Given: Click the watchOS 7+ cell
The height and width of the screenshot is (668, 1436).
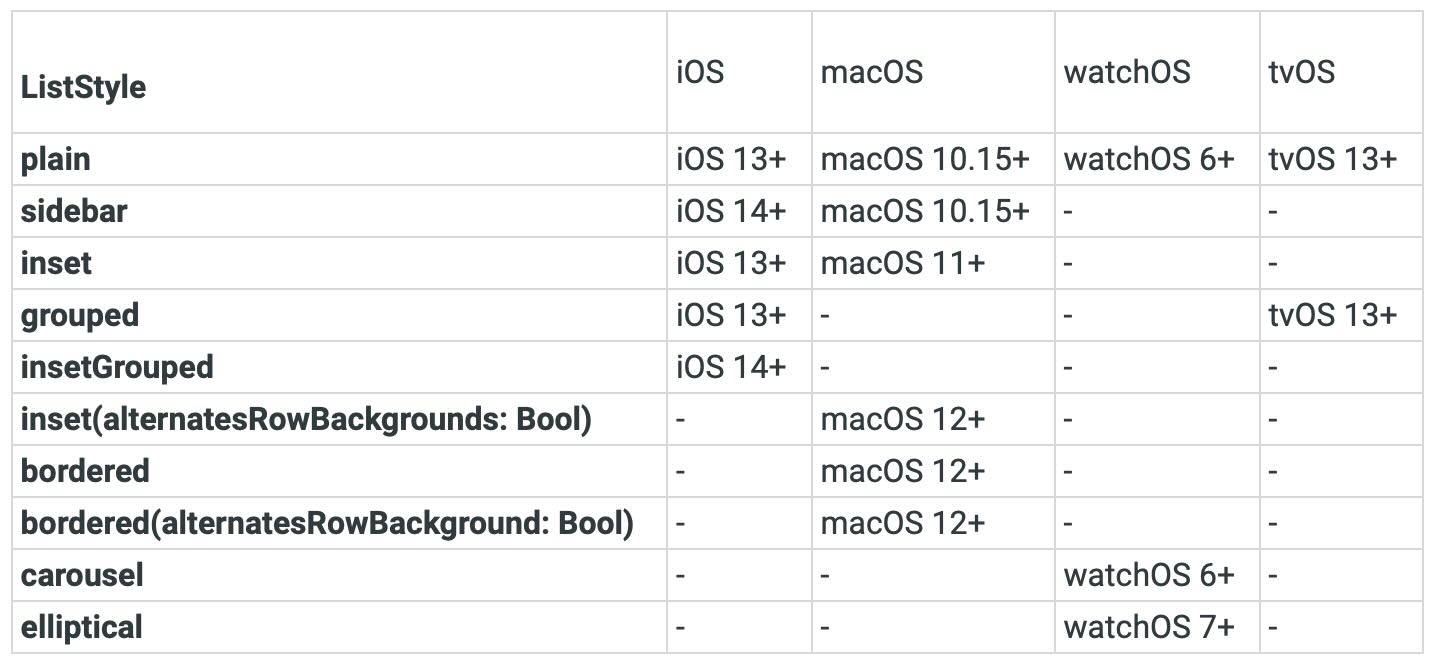Looking at the screenshot, I should [1149, 627].
